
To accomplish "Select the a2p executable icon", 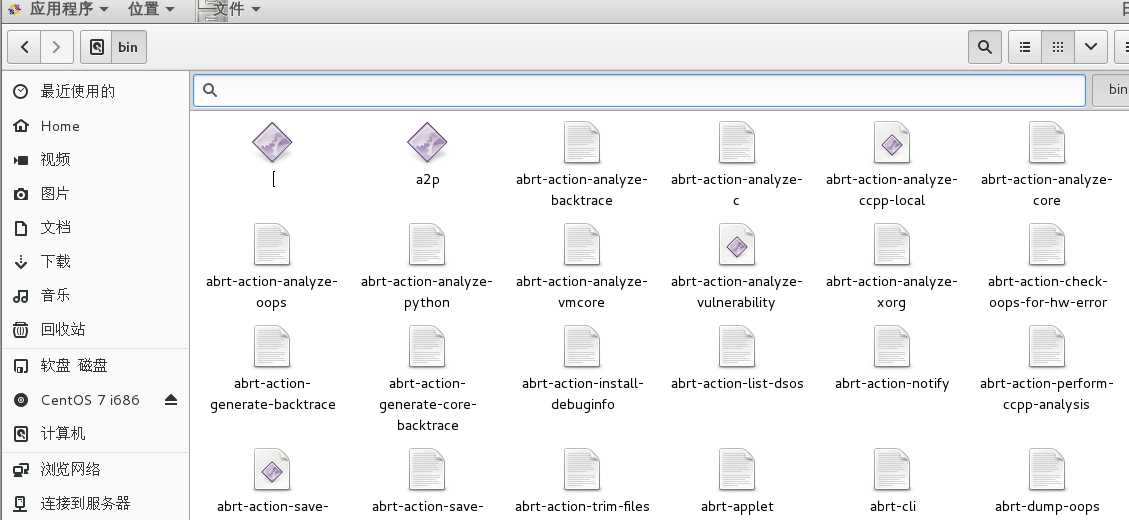I will [428, 142].
